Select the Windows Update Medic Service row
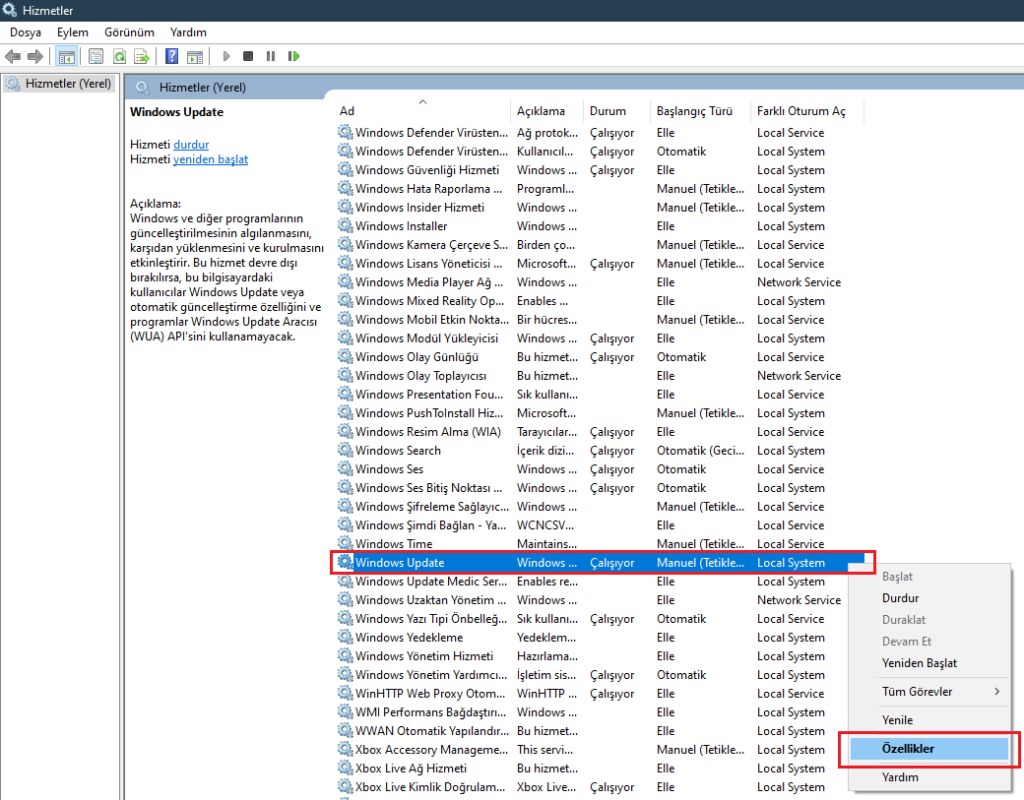This screenshot has width=1024, height=800. [x=590, y=581]
